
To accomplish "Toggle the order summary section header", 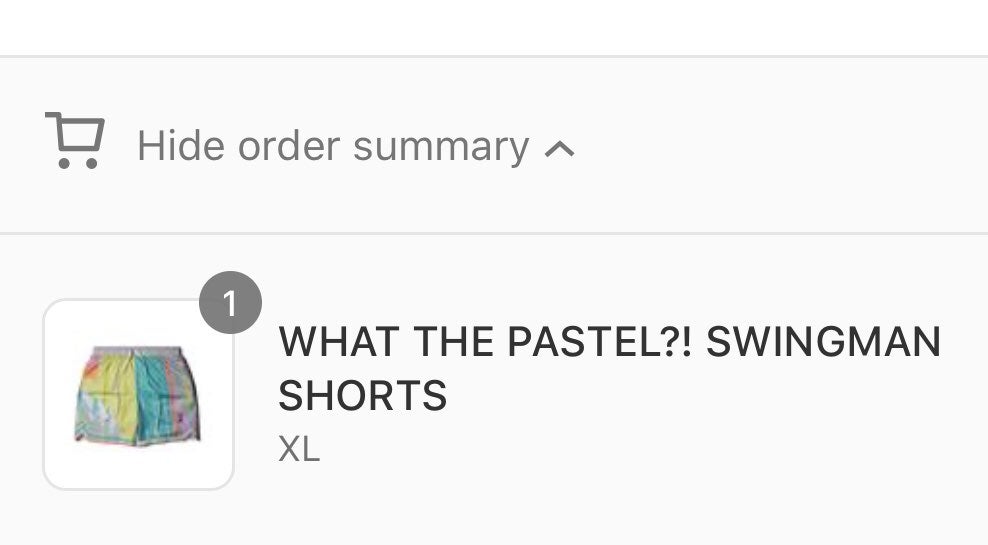I will pos(494,146).
